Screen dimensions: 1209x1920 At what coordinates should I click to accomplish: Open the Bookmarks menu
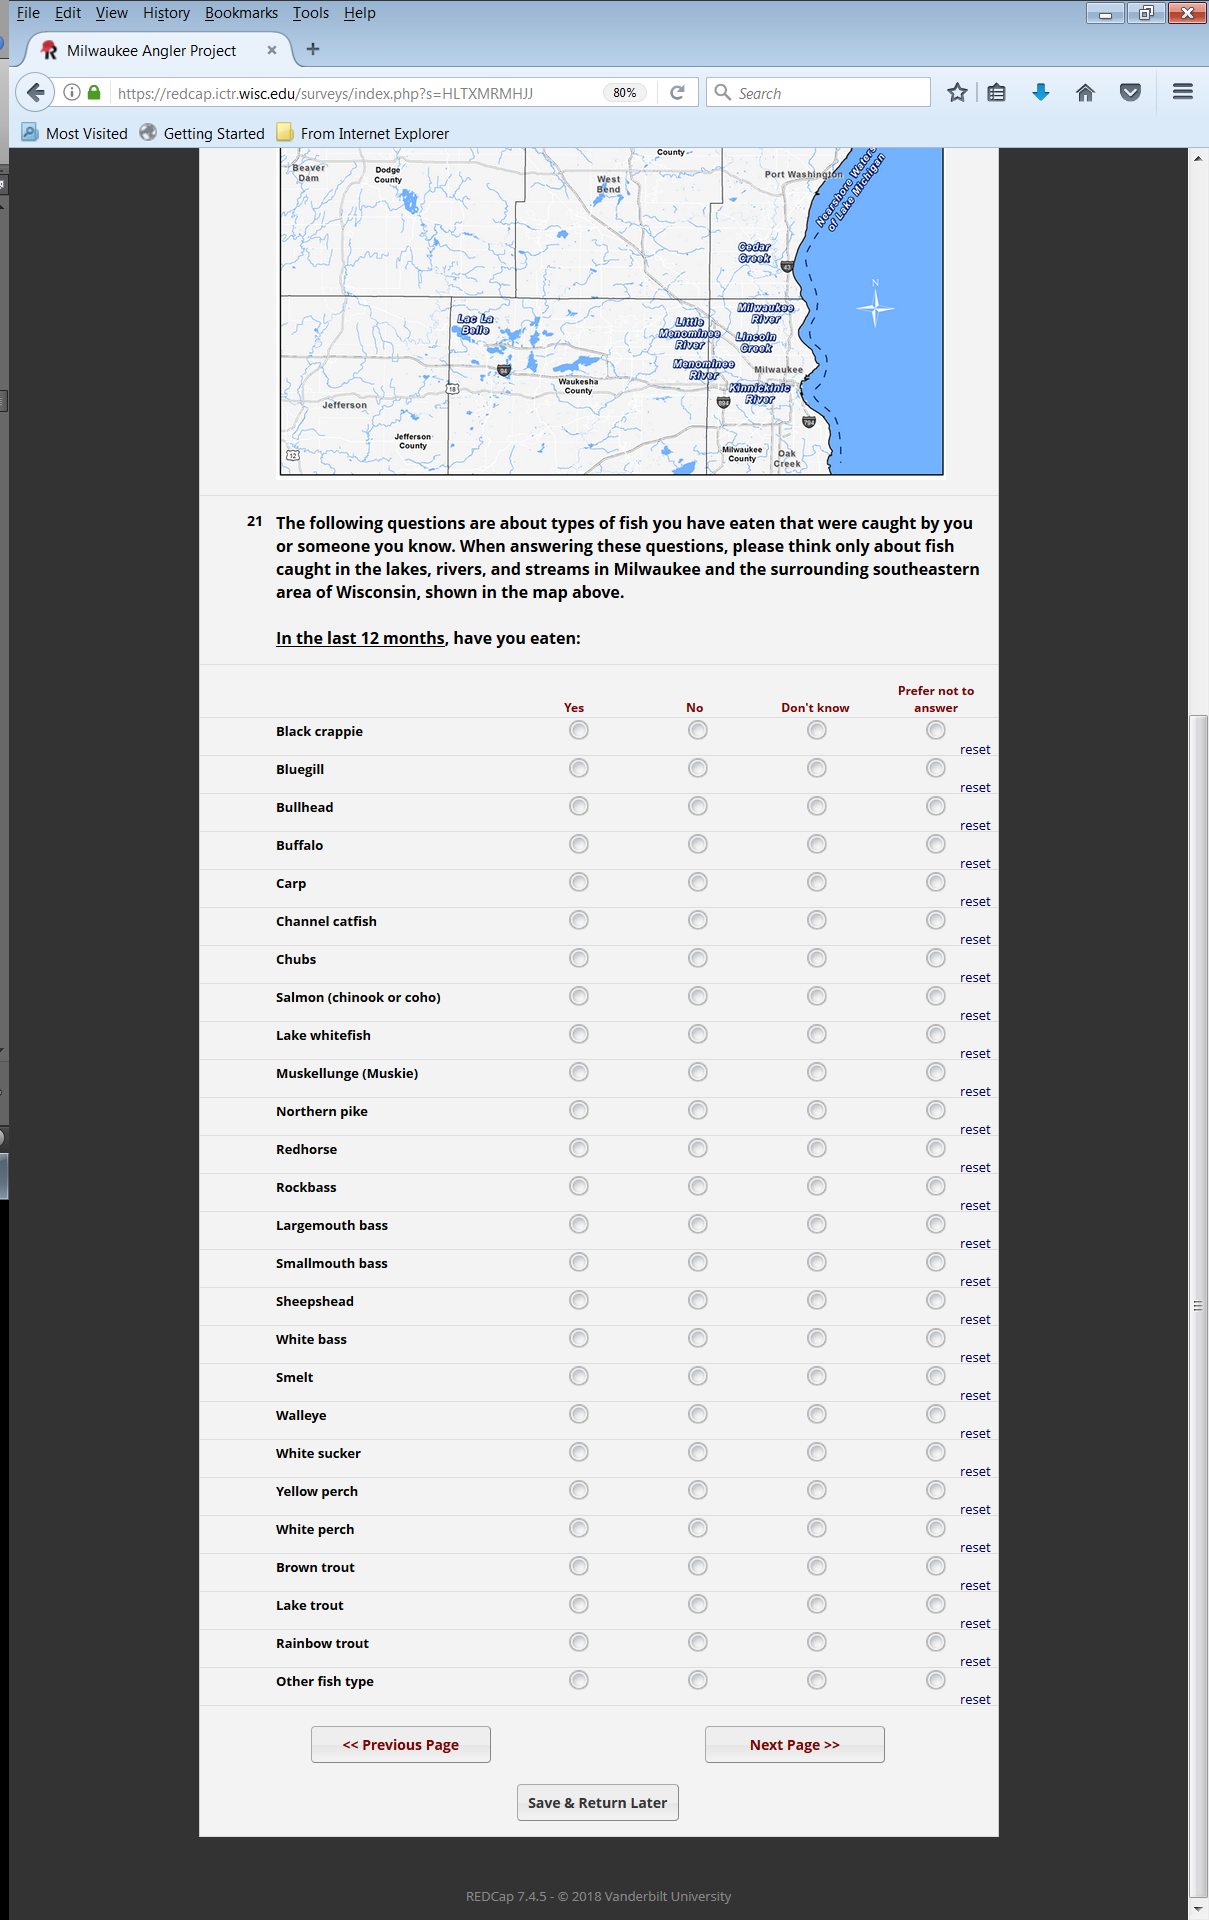click(x=241, y=13)
